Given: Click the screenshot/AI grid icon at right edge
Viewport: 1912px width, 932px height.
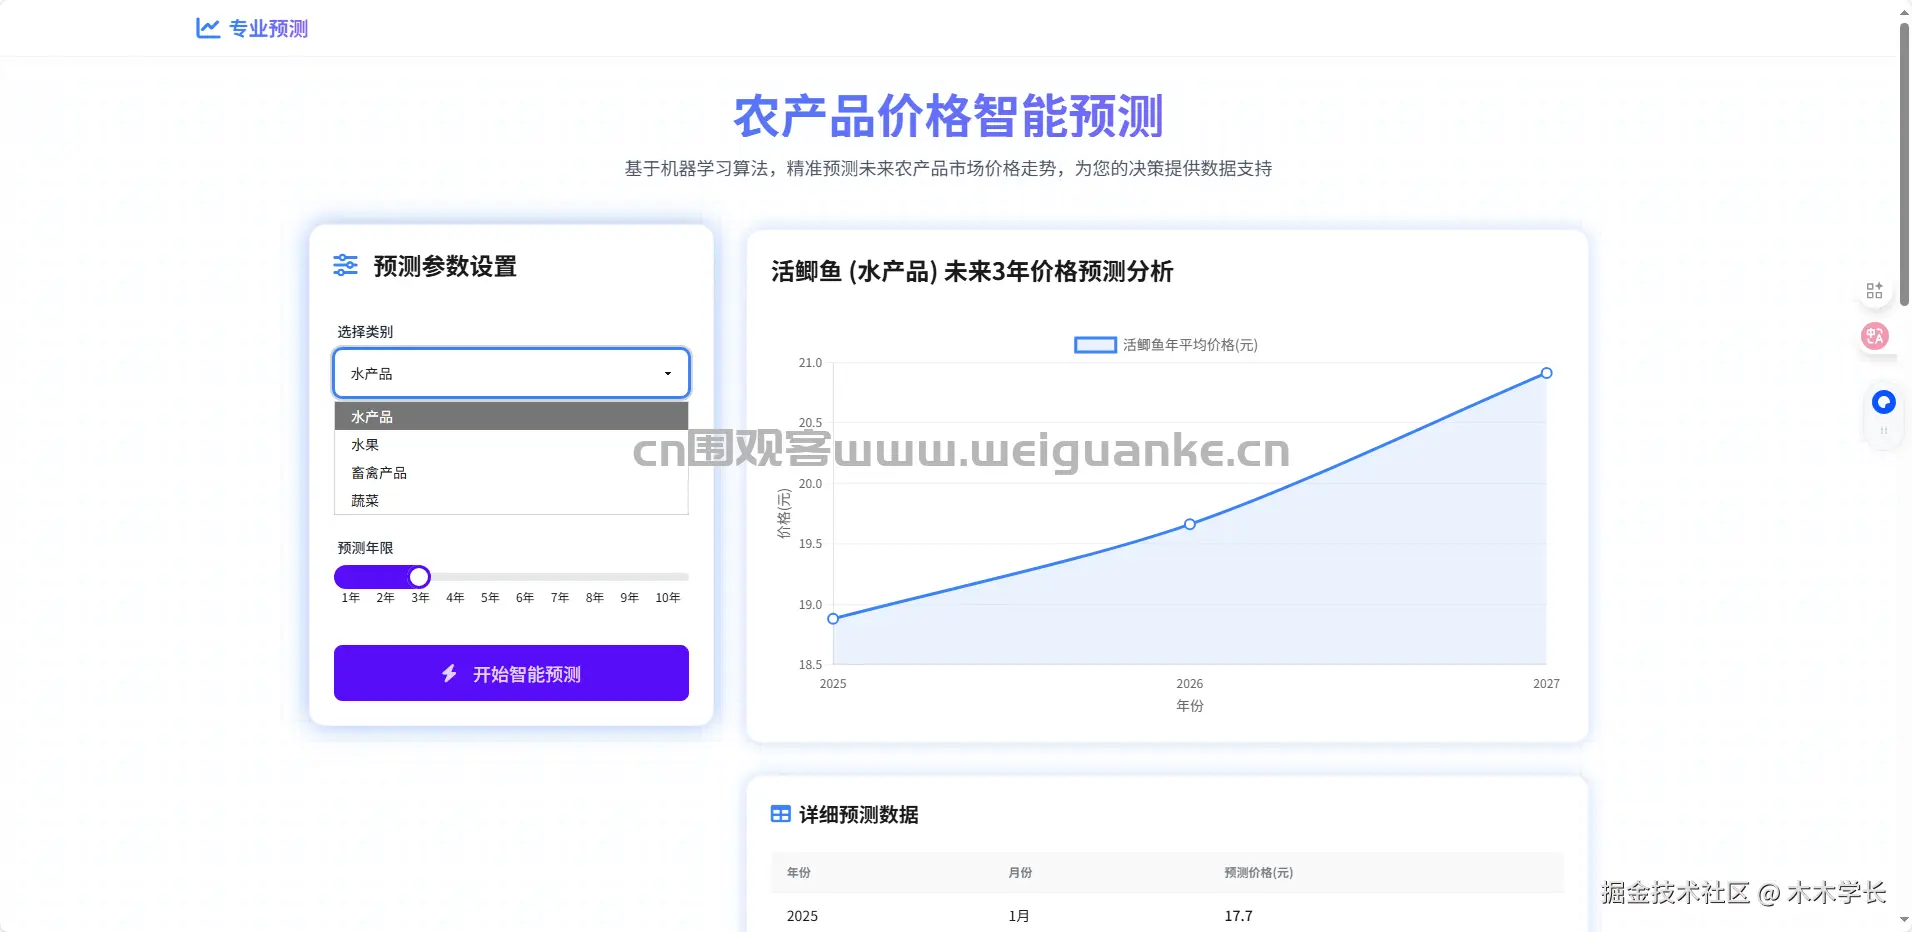Looking at the screenshot, I should click(1874, 290).
